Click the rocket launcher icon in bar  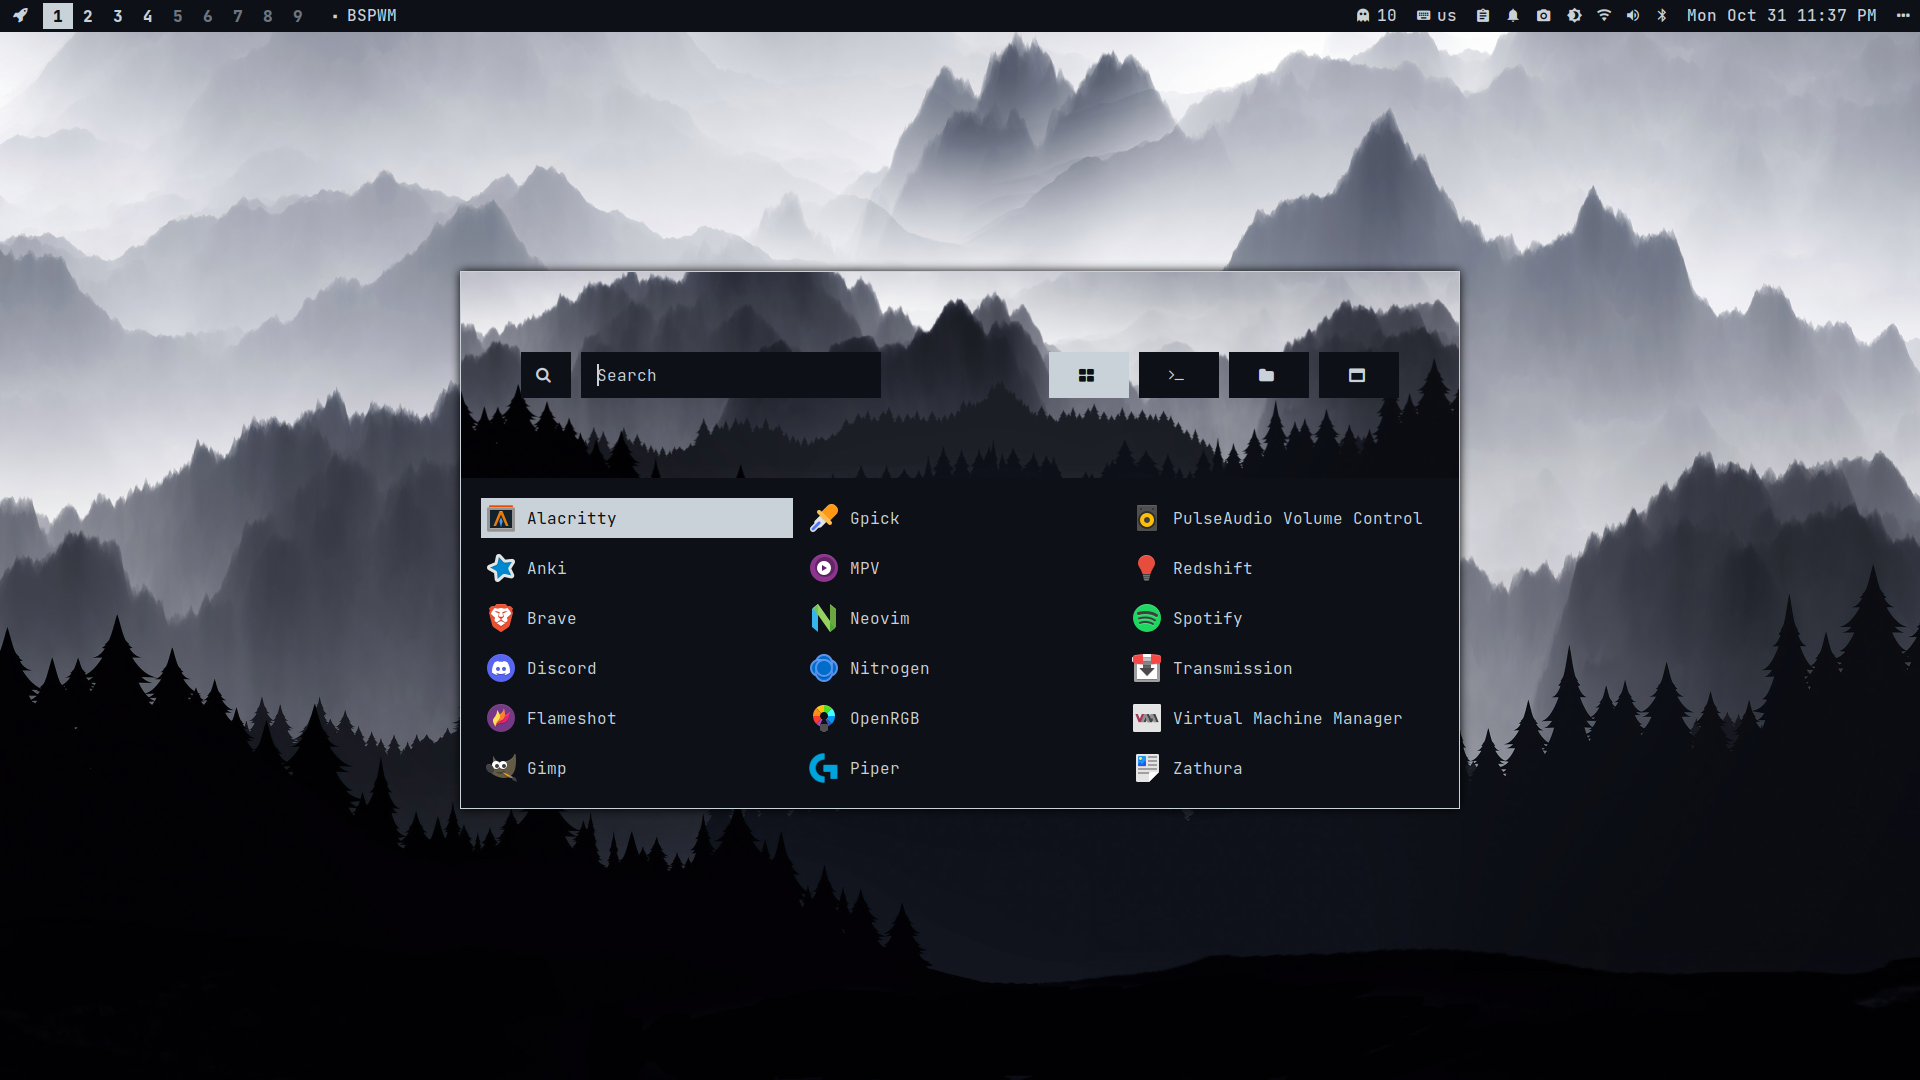(21, 16)
